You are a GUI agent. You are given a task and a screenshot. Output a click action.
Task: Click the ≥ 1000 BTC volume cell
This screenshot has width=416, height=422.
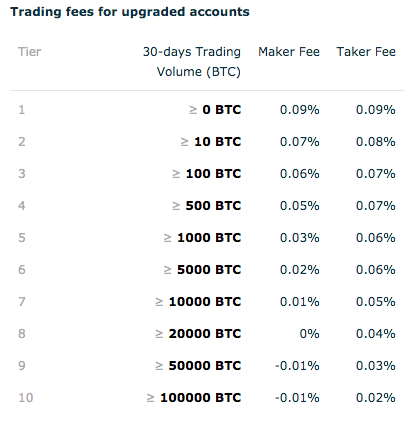[202, 238]
